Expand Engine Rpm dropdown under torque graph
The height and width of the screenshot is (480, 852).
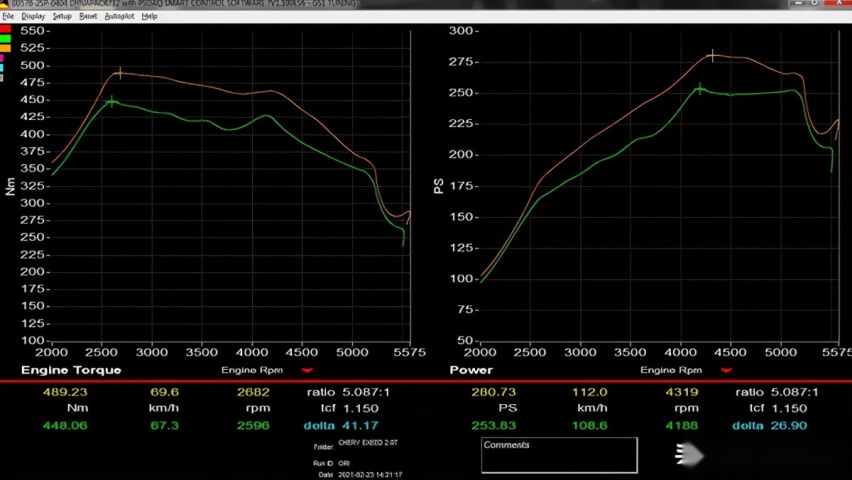(x=307, y=370)
